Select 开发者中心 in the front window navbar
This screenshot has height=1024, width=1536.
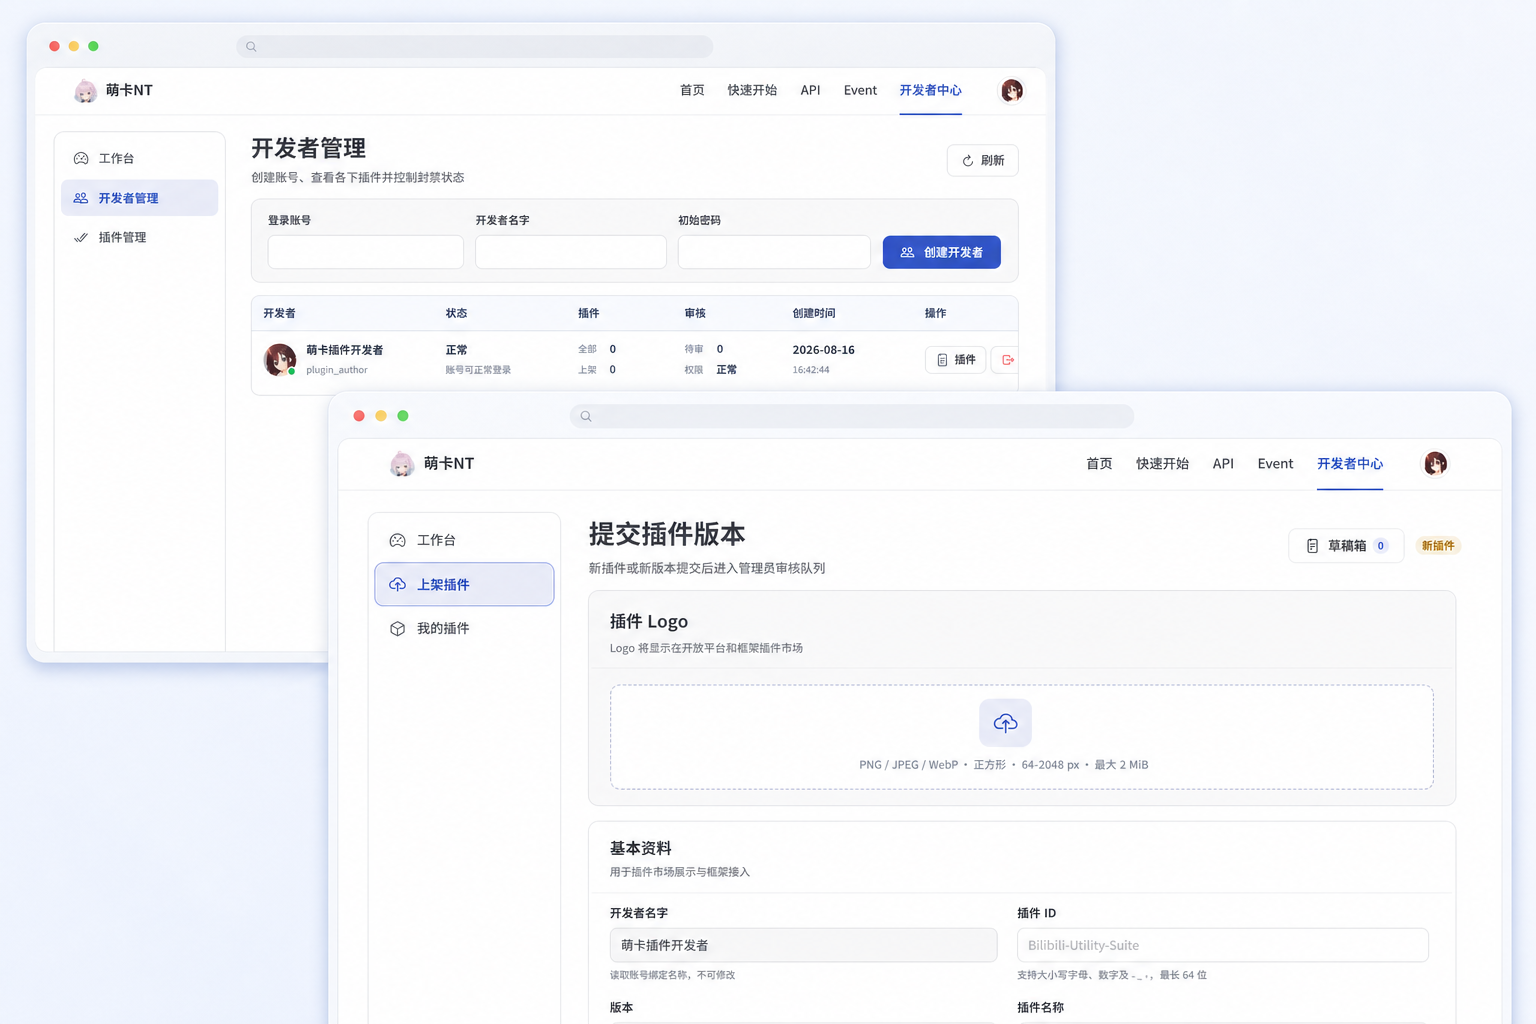point(1350,464)
